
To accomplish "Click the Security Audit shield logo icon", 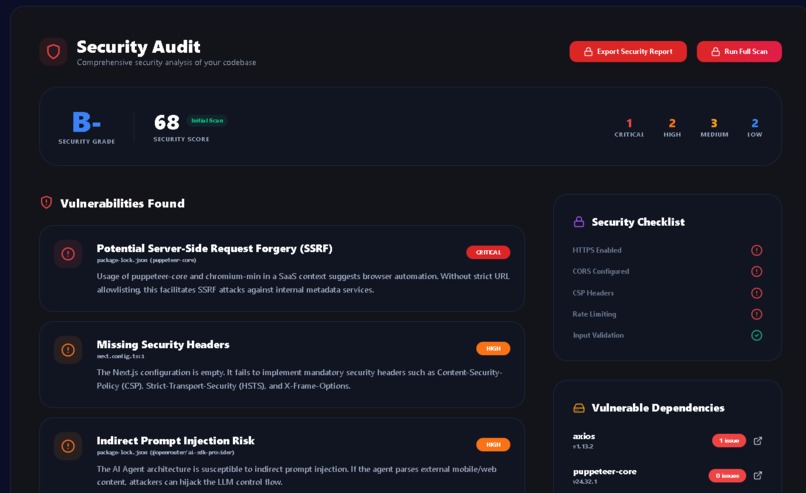I will click(x=53, y=51).
